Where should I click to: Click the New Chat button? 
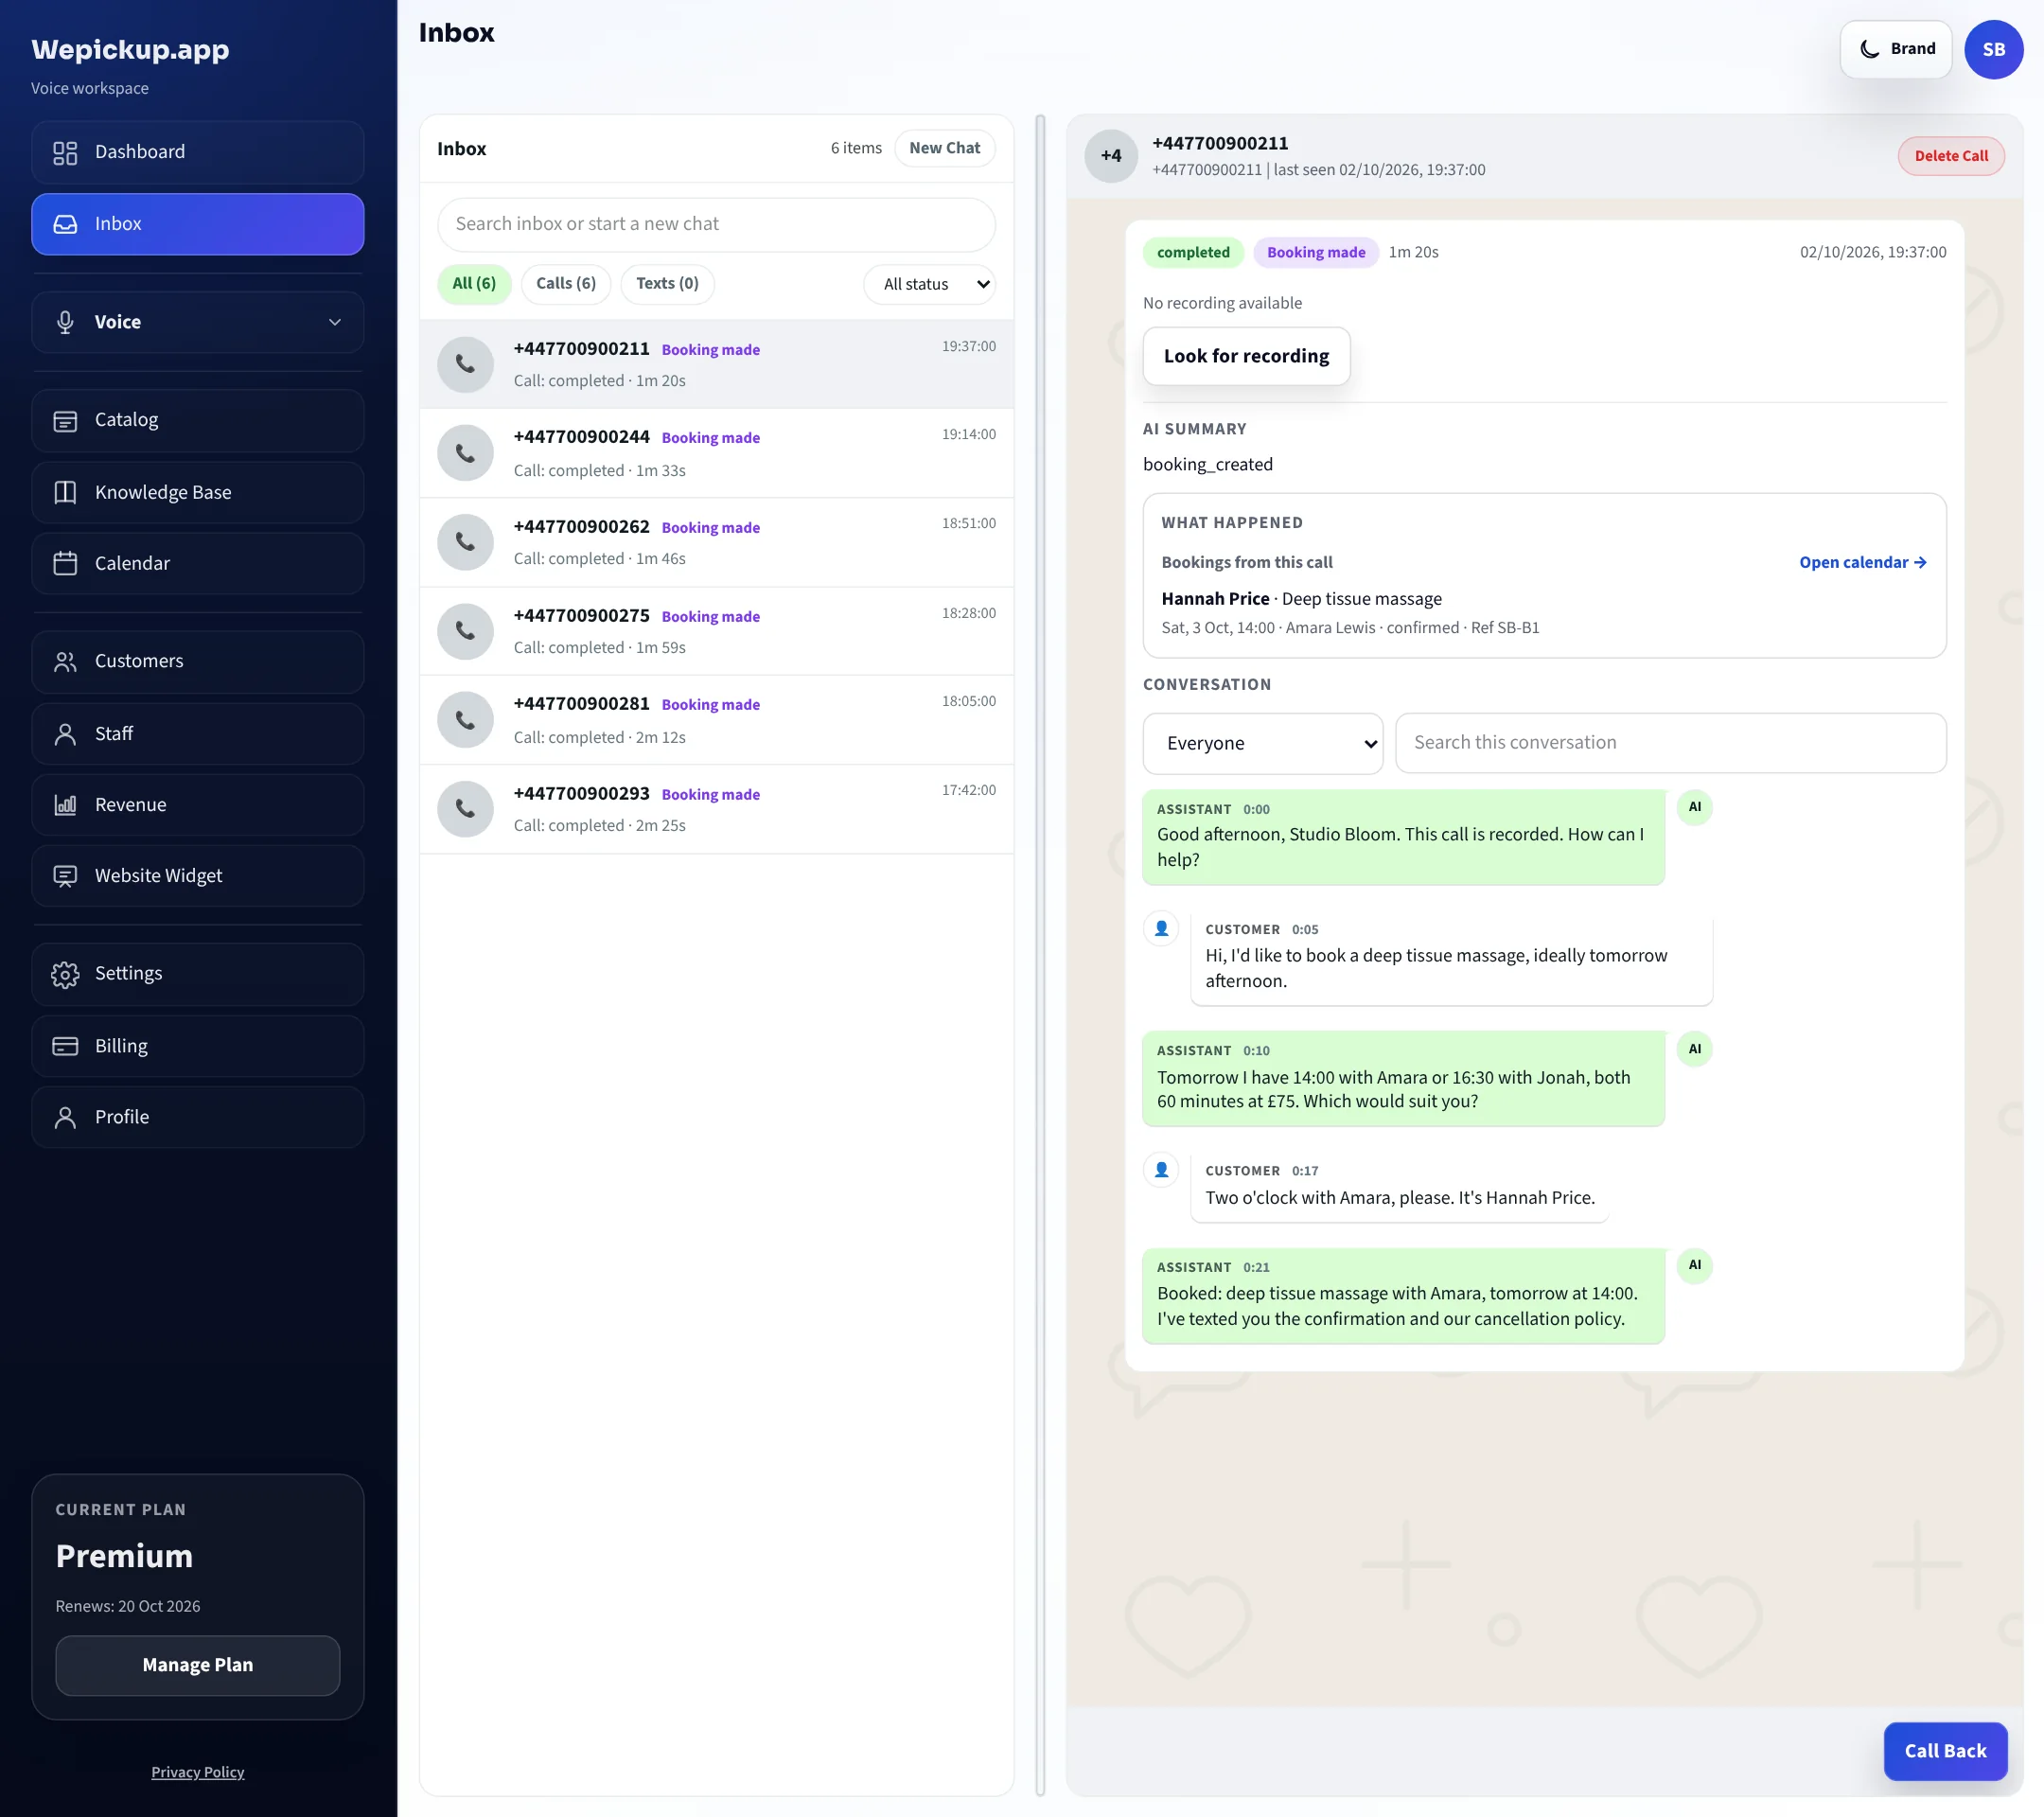point(944,148)
